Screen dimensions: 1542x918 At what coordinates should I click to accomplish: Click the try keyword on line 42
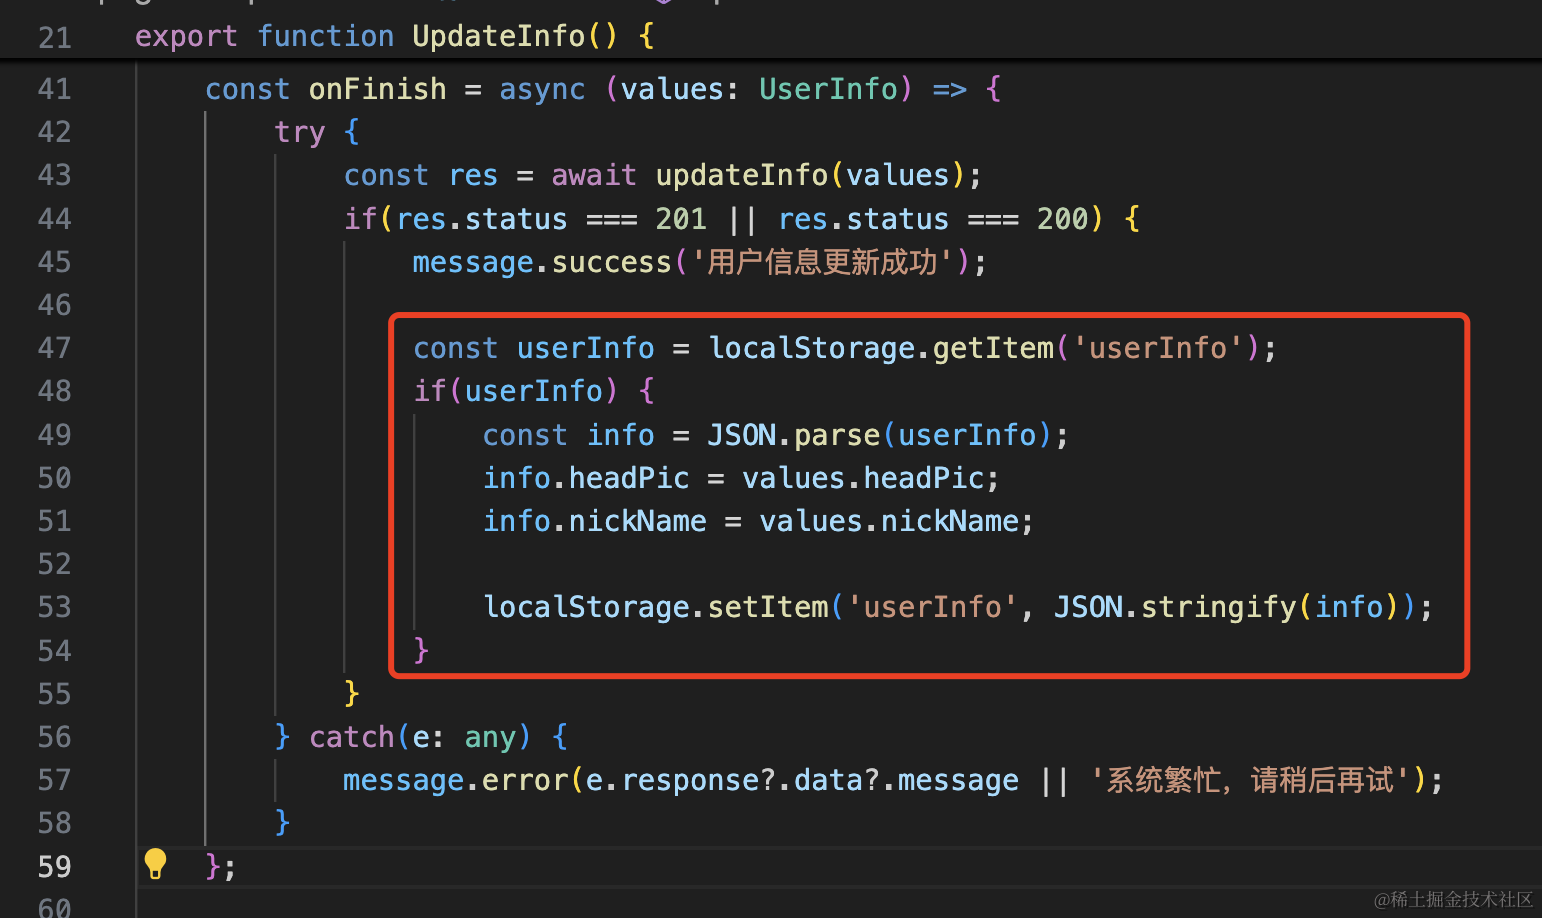pyautogui.click(x=299, y=132)
